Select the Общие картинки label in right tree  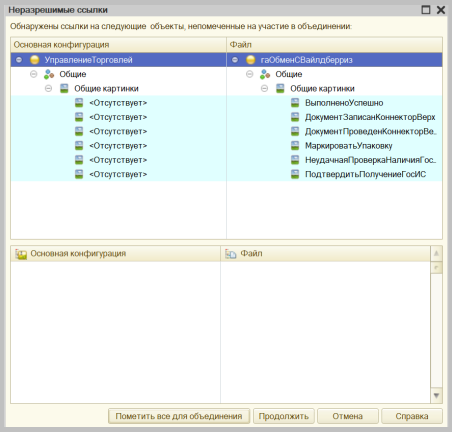click(322, 89)
